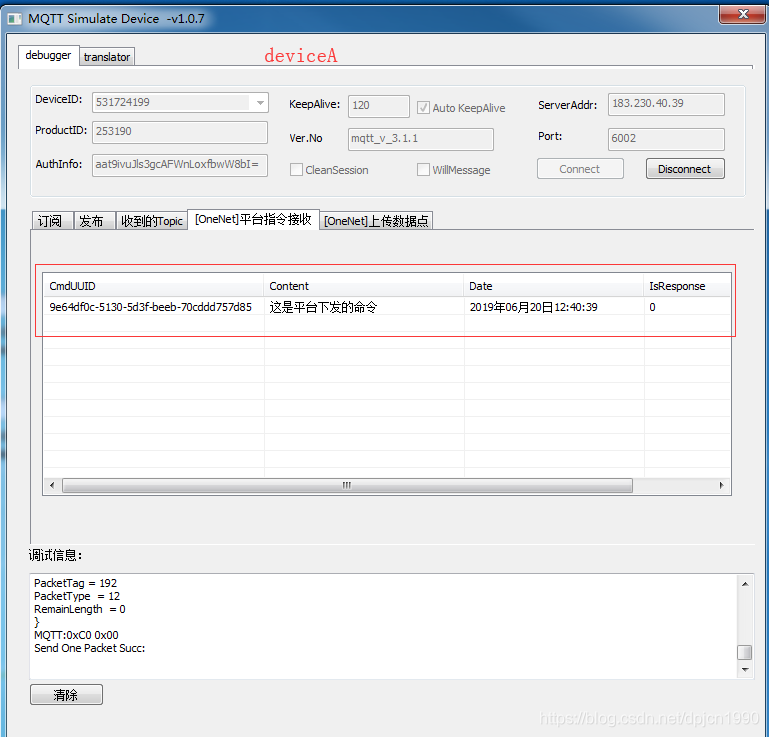Select the [OneNet]平台指令接收 tab
This screenshot has height=737, width=769.
pyautogui.click(x=253, y=219)
